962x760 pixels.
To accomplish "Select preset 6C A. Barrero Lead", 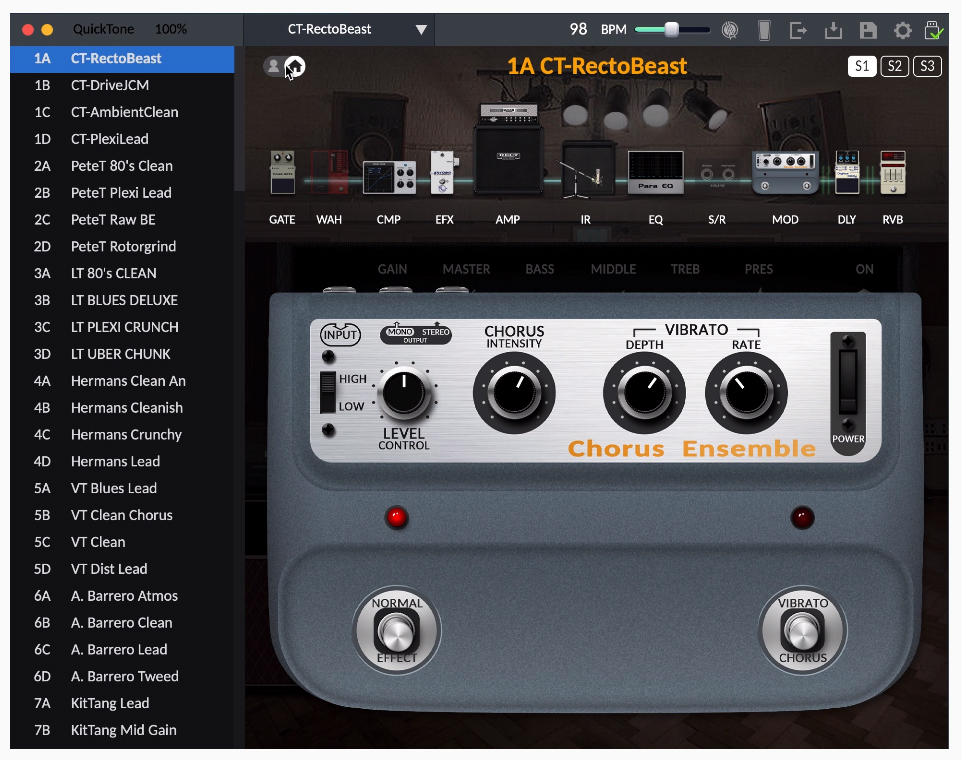I will coord(122,650).
